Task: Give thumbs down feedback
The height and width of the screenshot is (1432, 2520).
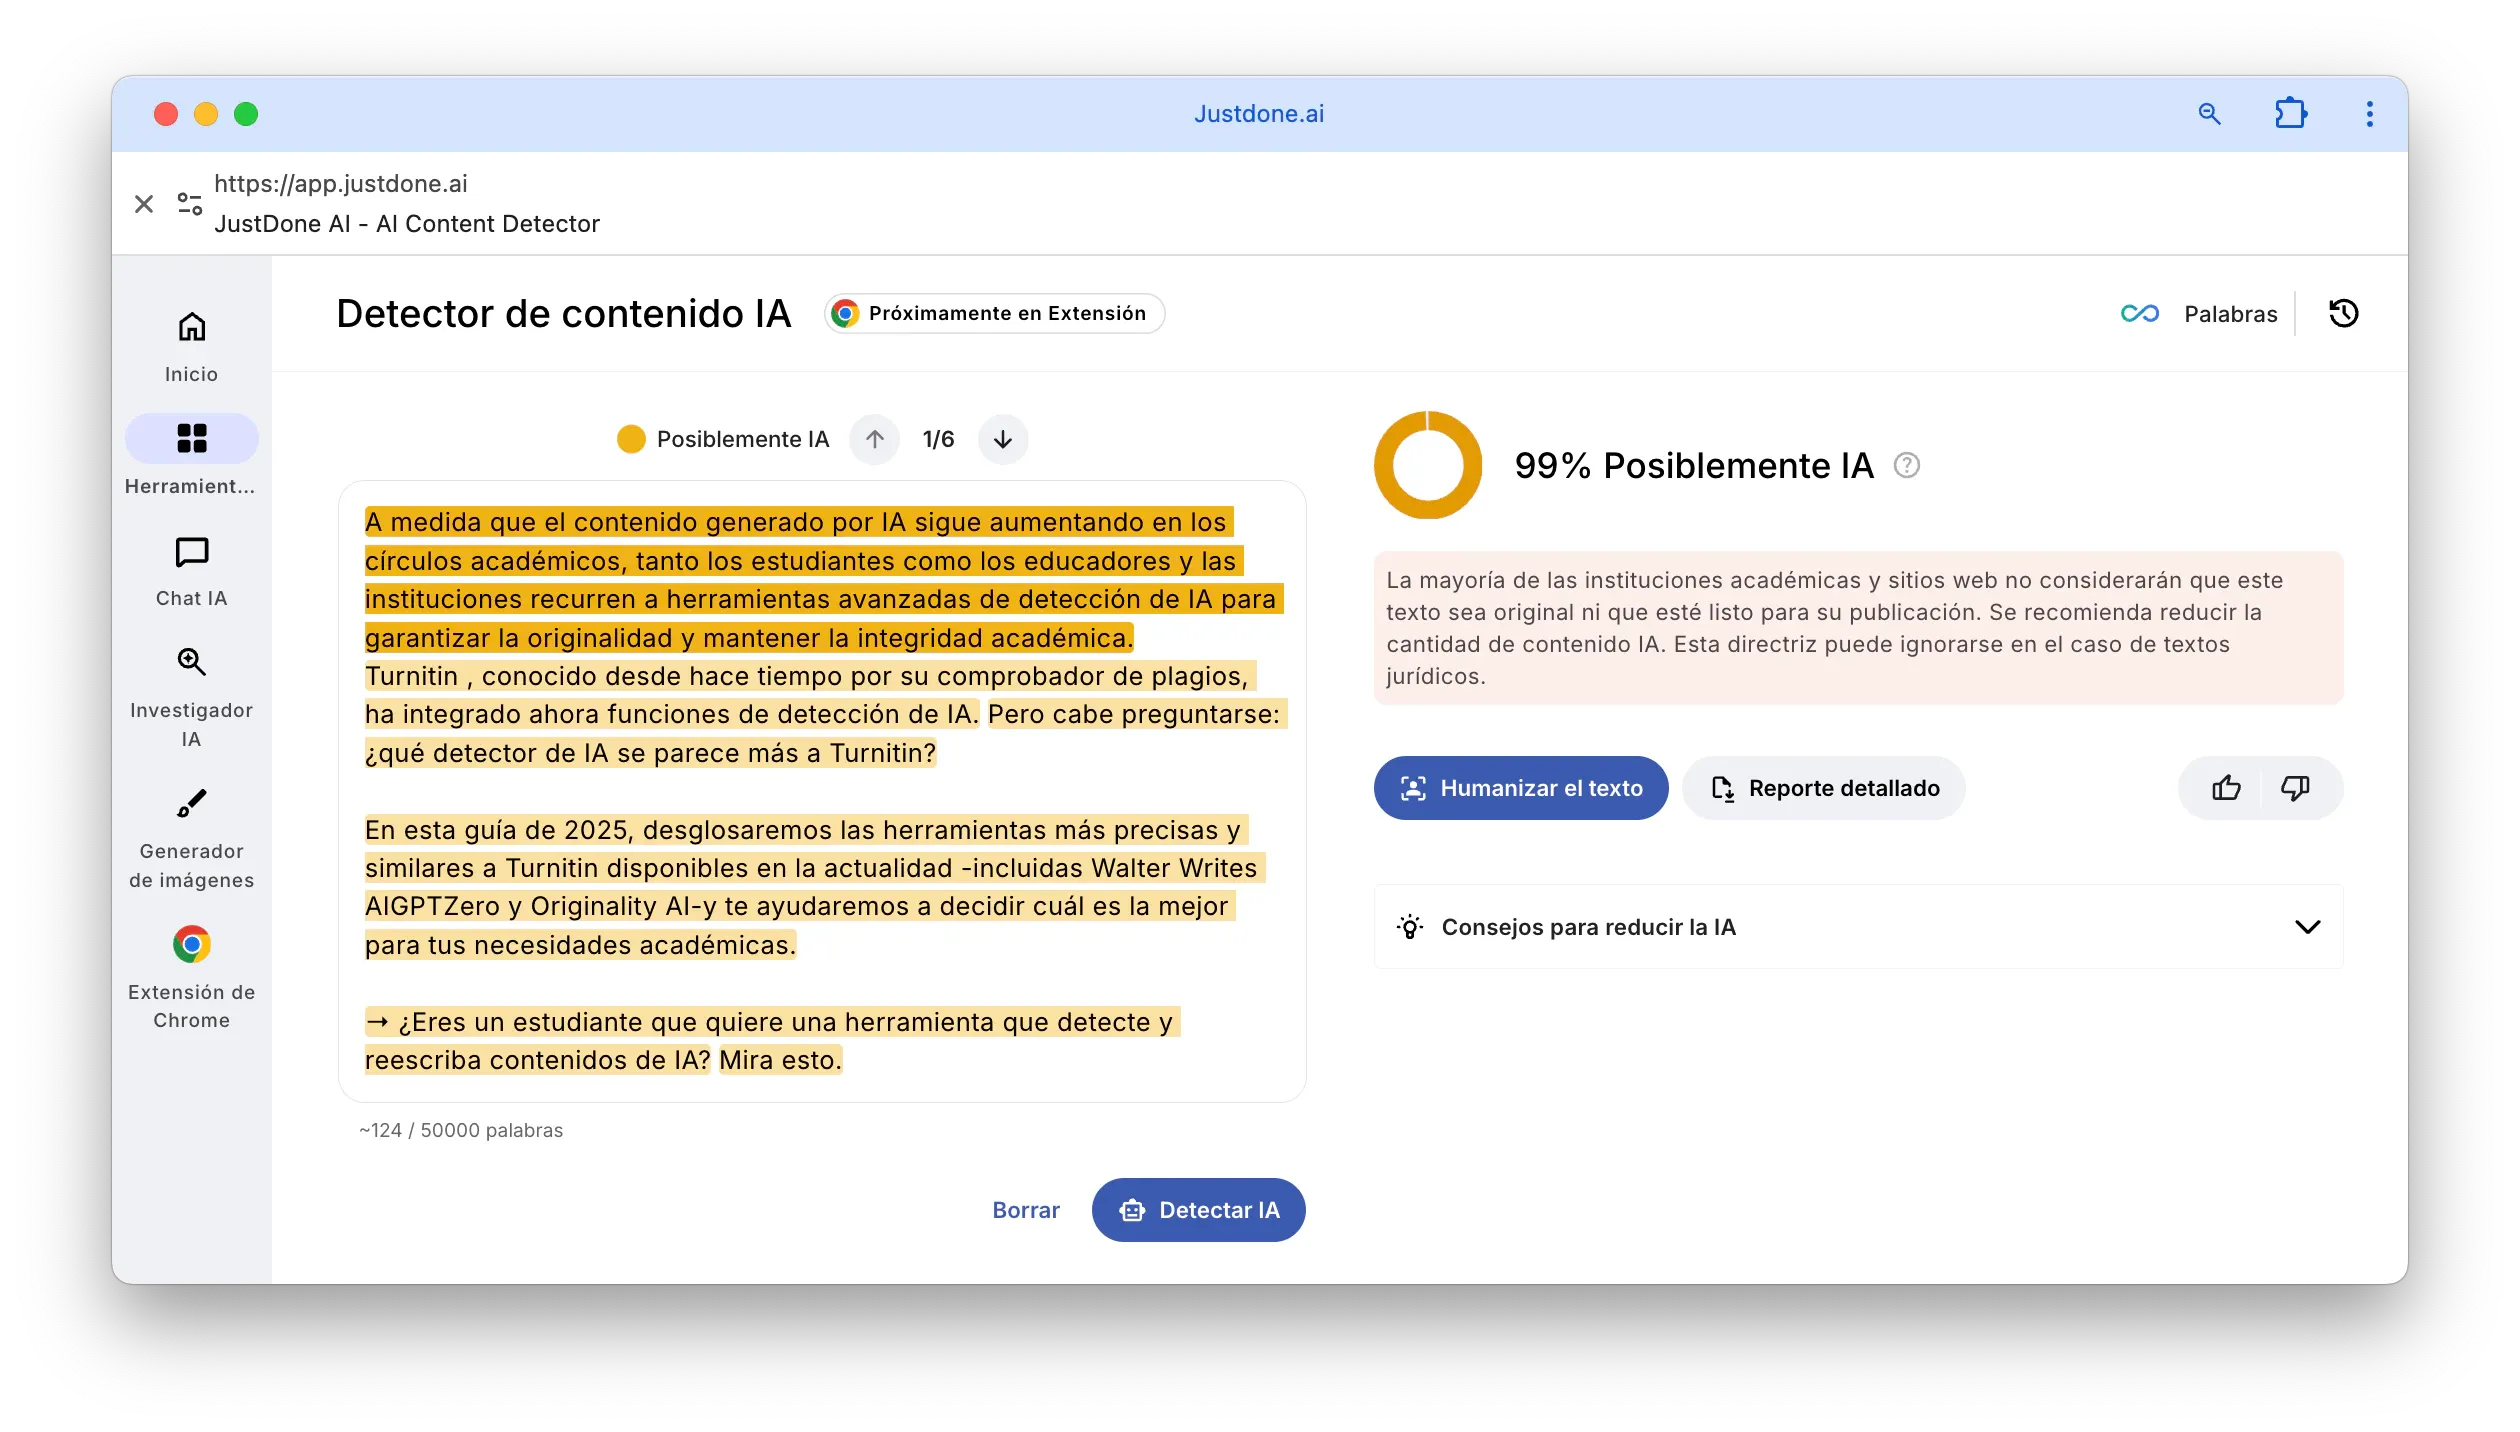Action: (2295, 789)
